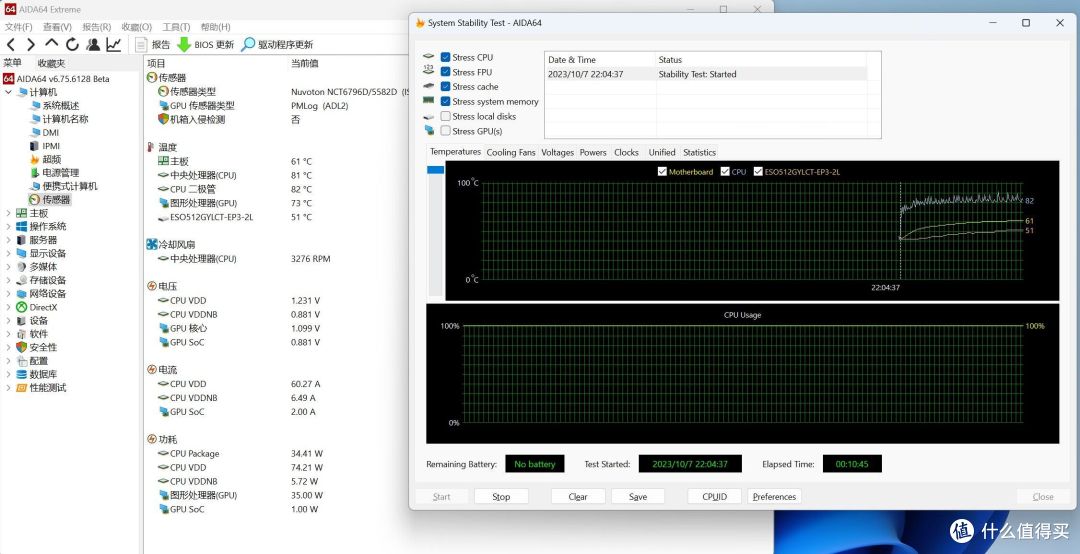This screenshot has height=554, width=1080.
Task: Open the line chart icon in toolbar
Action: (x=114, y=45)
